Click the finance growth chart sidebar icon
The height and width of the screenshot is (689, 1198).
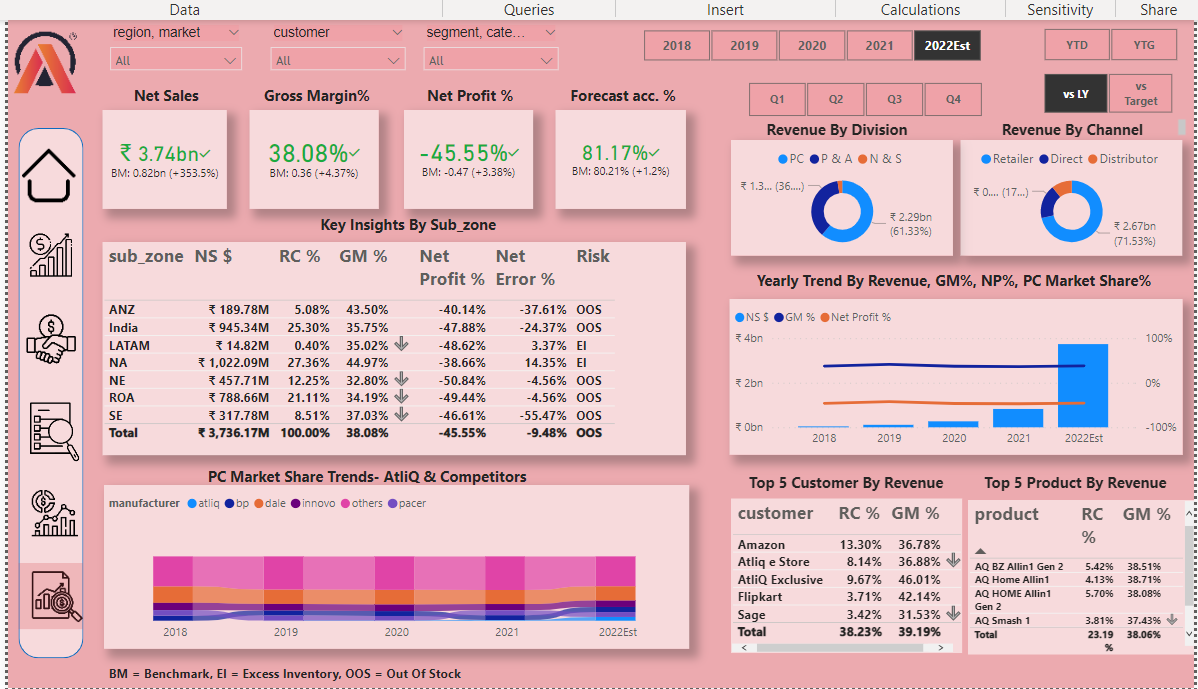[x=51, y=255]
